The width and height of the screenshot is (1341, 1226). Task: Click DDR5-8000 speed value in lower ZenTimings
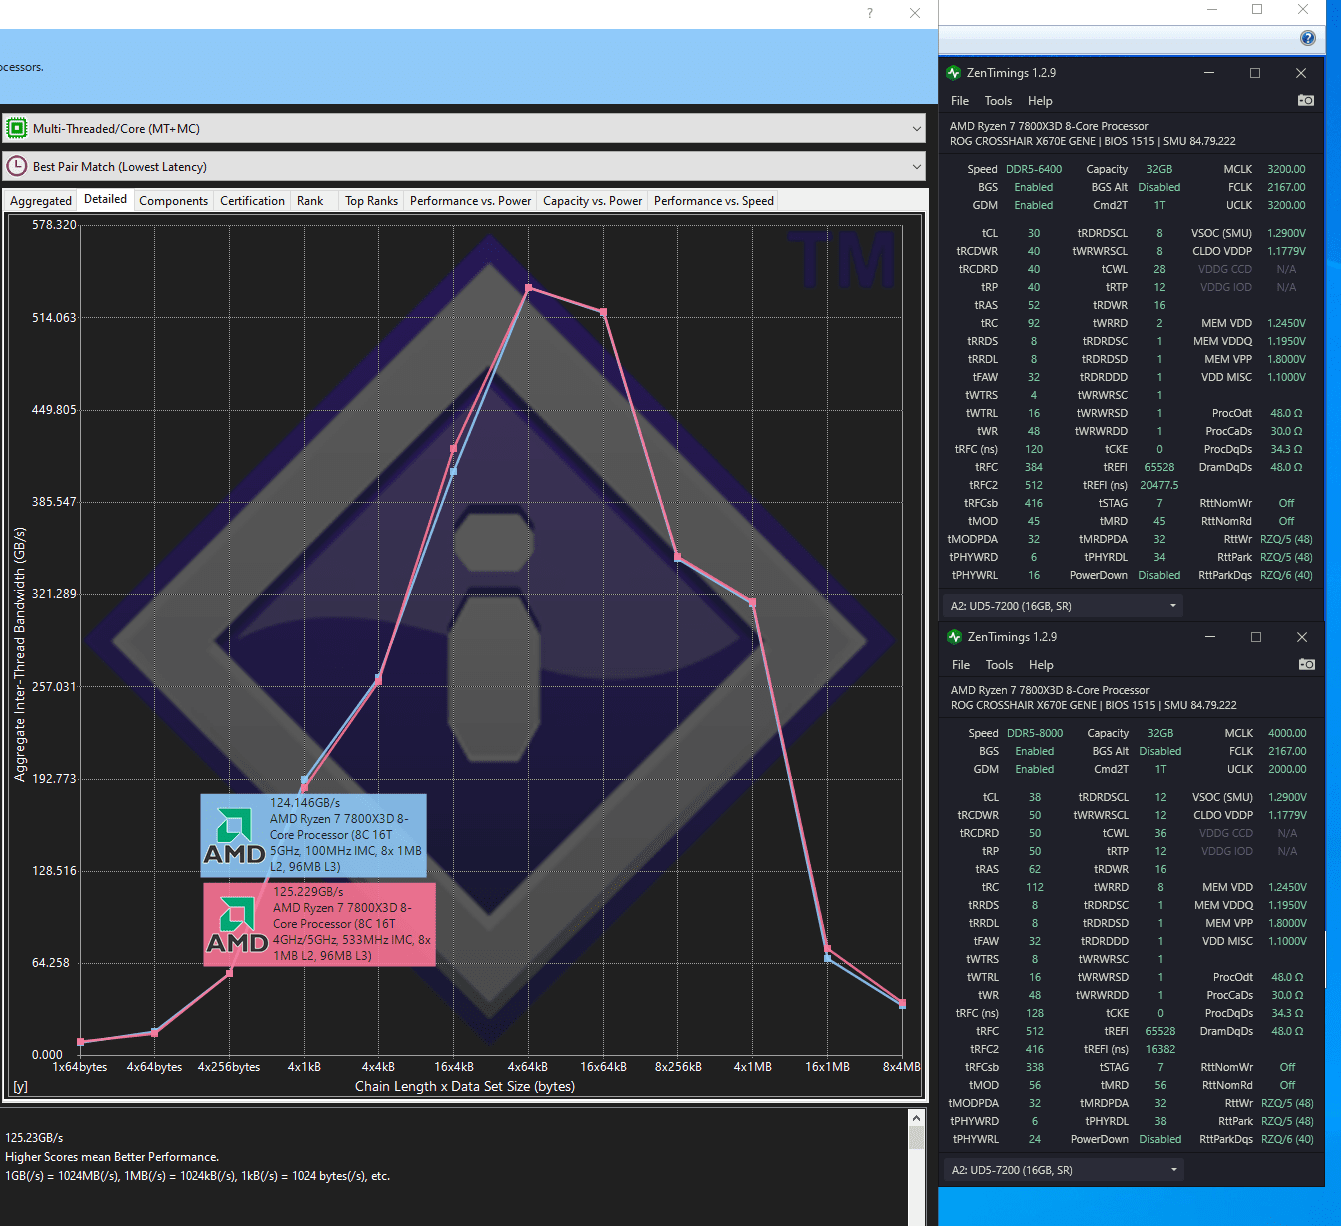pyautogui.click(x=1034, y=733)
